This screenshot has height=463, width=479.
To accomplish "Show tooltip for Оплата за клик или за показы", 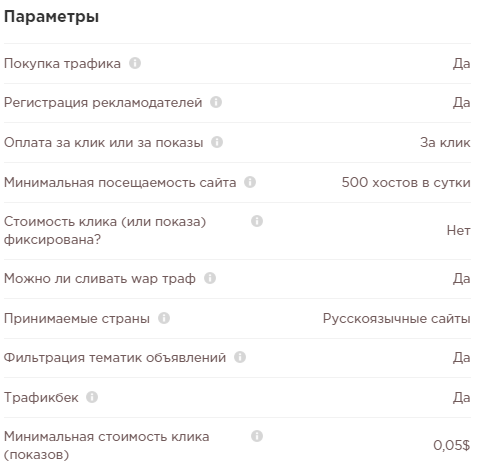I will tap(217, 142).
